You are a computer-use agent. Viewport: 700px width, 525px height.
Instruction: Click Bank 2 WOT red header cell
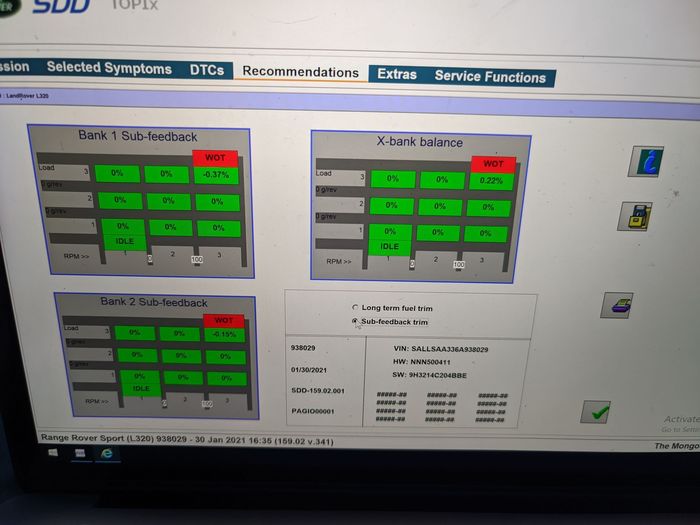pyautogui.click(x=224, y=321)
